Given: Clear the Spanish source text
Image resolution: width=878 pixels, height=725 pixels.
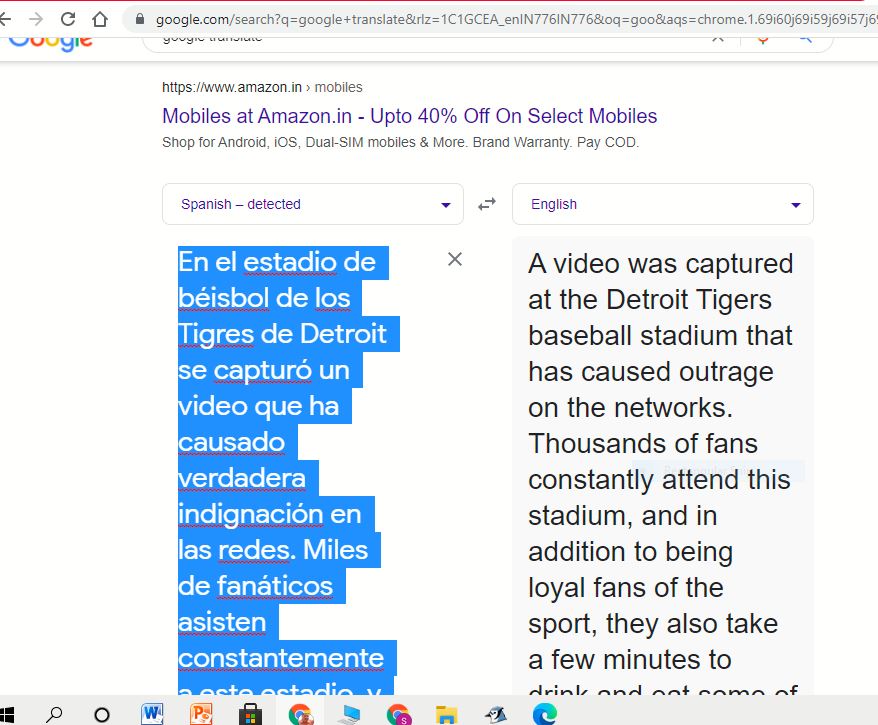Looking at the screenshot, I should tap(455, 260).
